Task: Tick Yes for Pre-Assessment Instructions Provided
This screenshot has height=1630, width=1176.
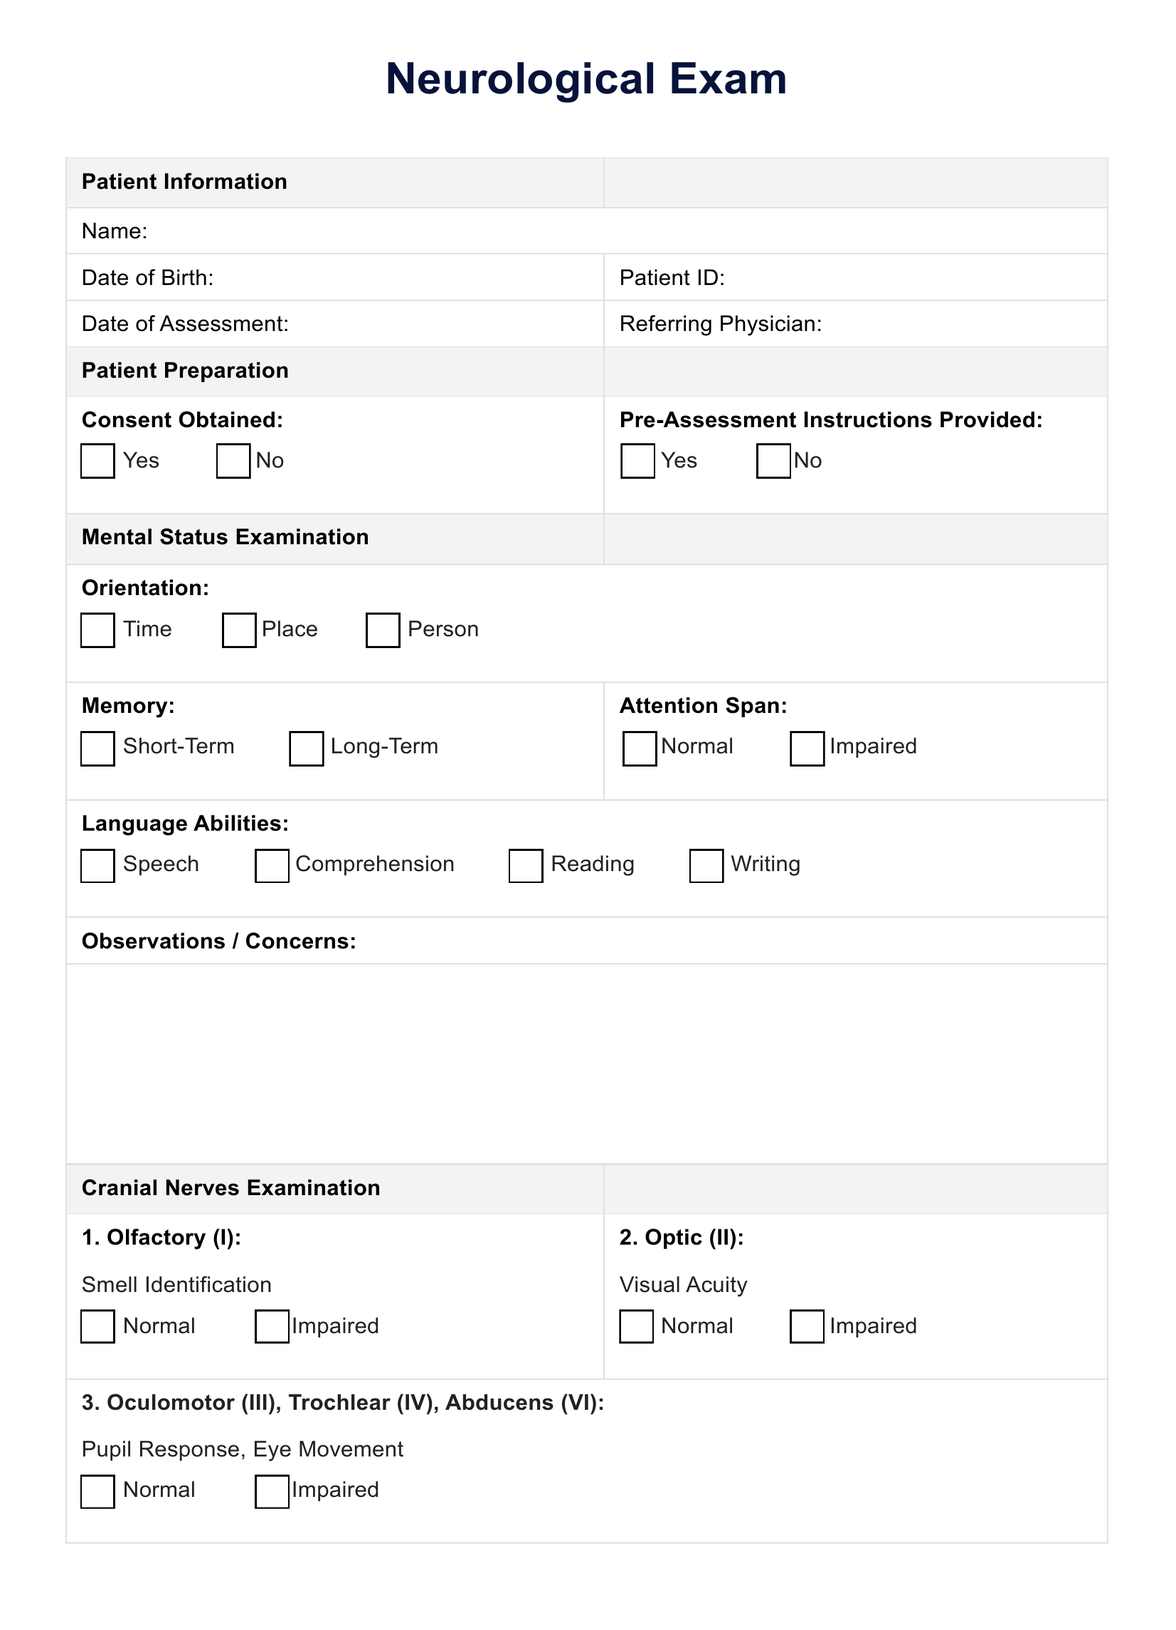Action: click(x=637, y=461)
